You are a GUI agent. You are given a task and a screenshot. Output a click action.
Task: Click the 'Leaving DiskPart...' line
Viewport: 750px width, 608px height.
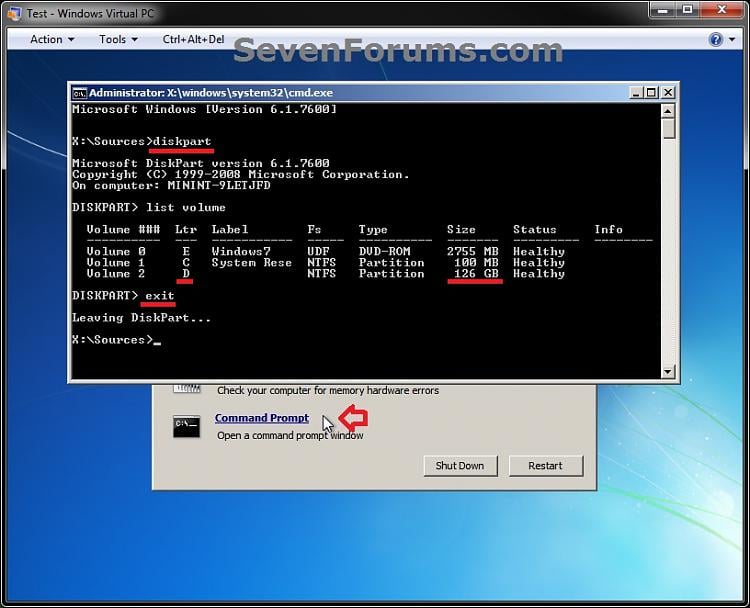click(141, 318)
